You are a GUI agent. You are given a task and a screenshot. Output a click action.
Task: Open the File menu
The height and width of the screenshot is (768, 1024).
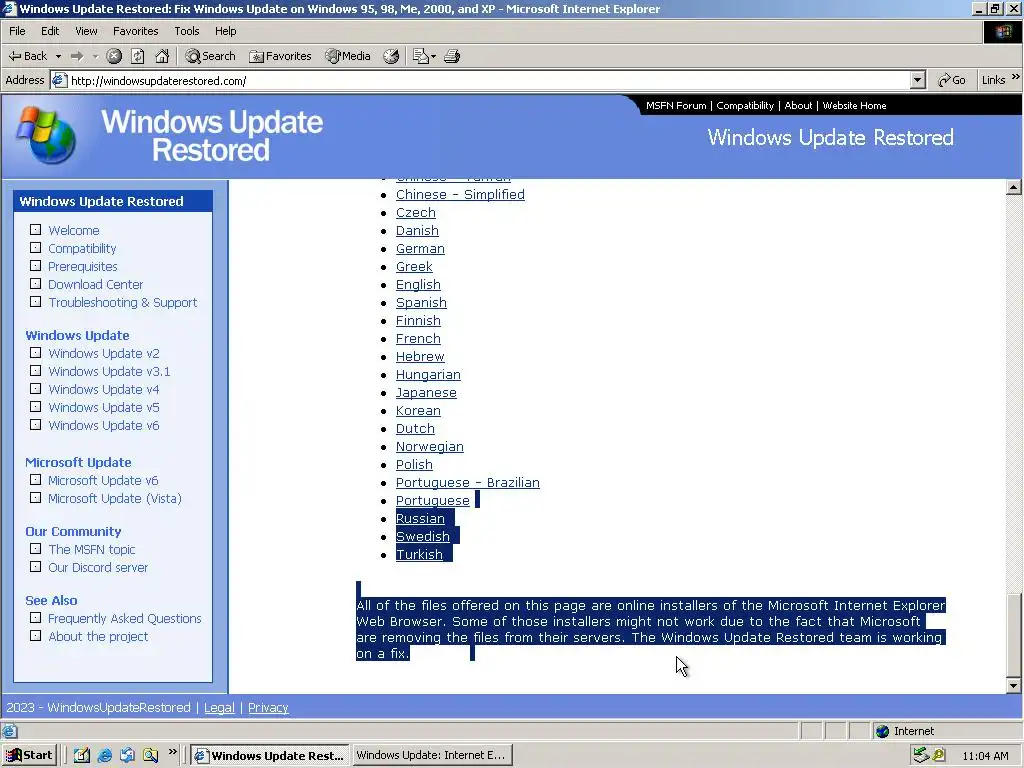pyautogui.click(x=17, y=31)
